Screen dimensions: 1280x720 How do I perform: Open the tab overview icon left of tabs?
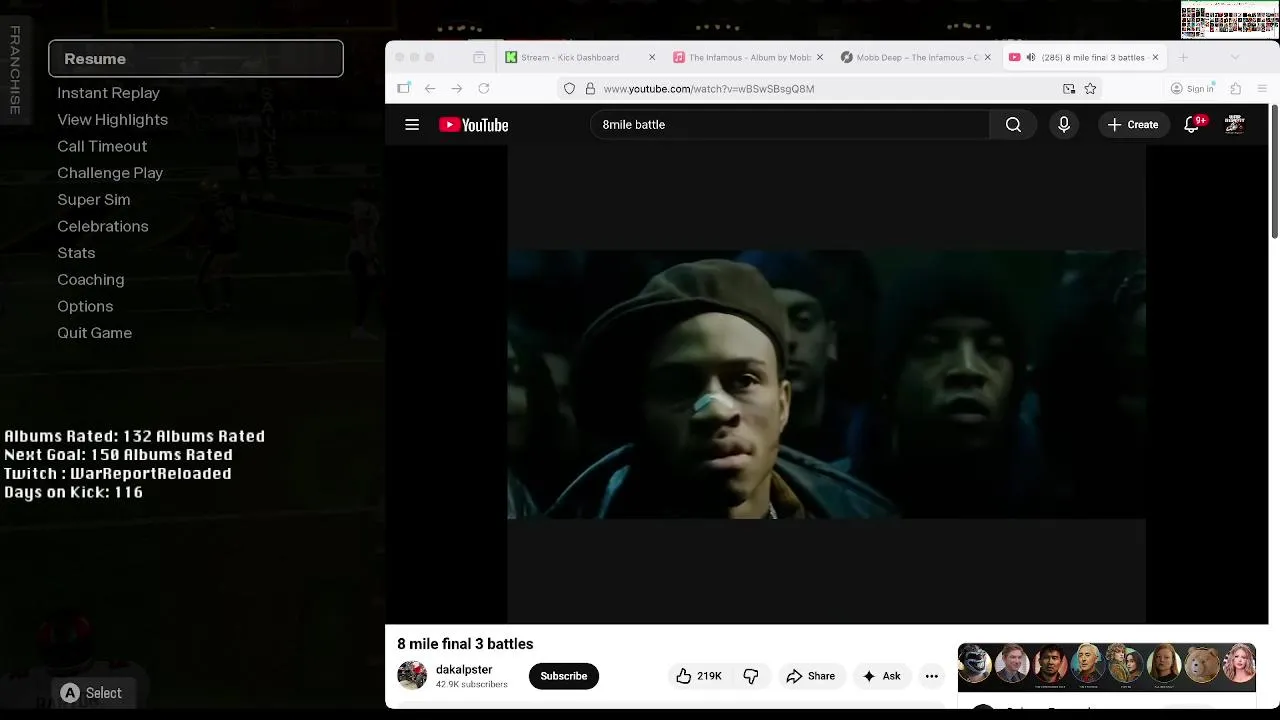[479, 58]
